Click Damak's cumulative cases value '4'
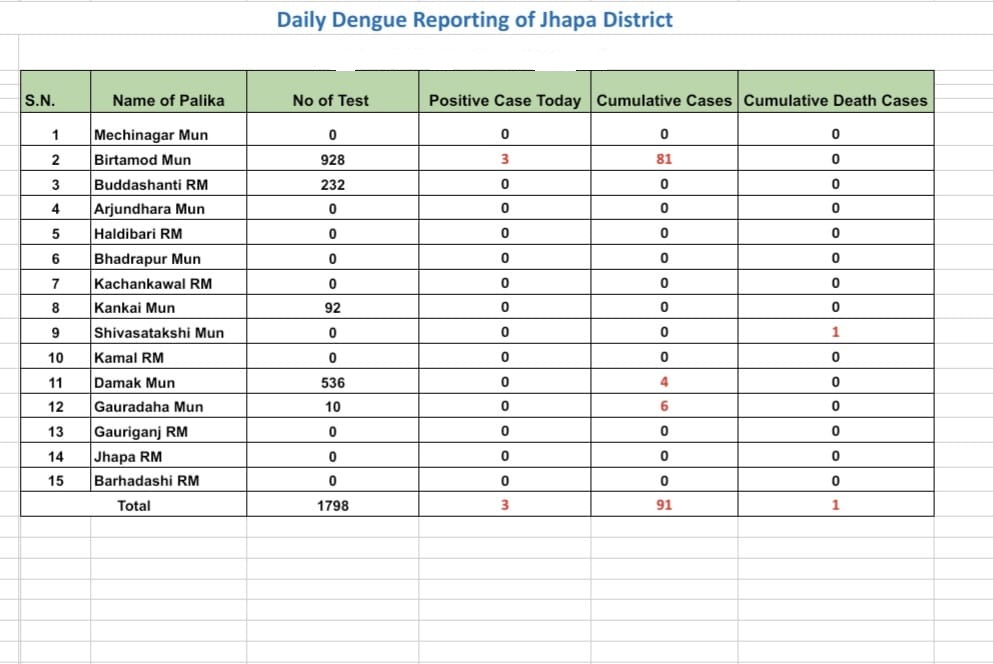993x664 pixels. point(664,382)
